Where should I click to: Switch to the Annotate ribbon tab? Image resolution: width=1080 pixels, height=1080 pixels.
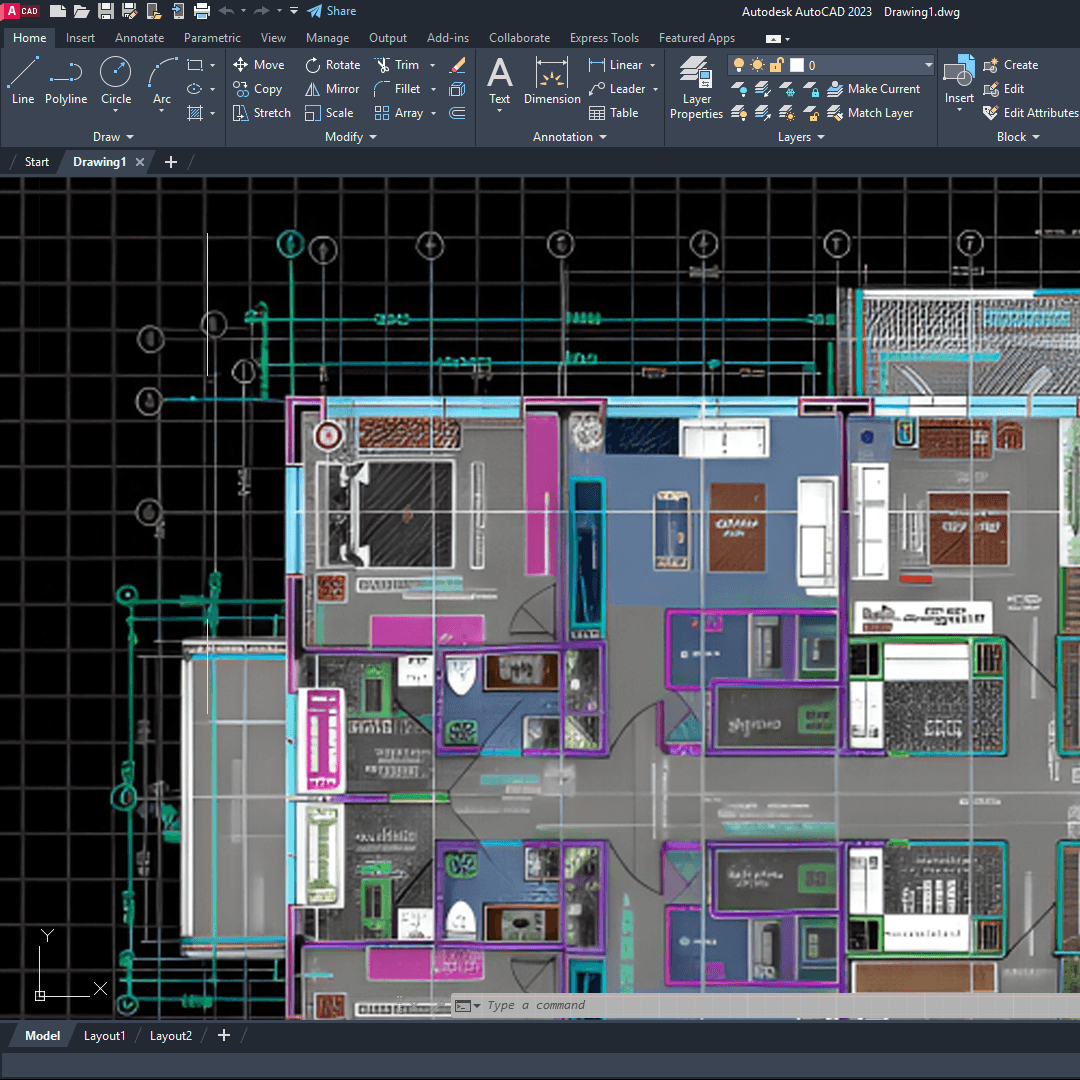coord(139,38)
